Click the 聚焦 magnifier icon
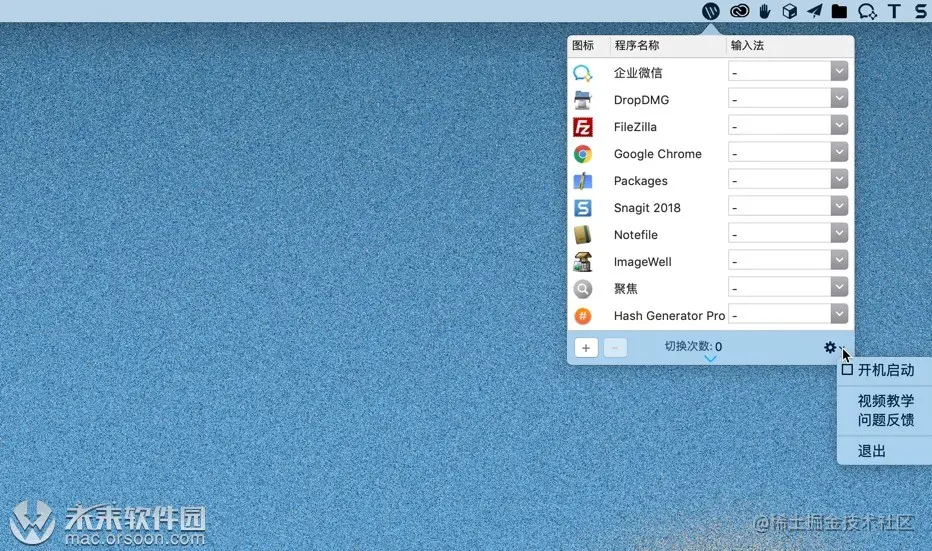932x551 pixels. (582, 289)
